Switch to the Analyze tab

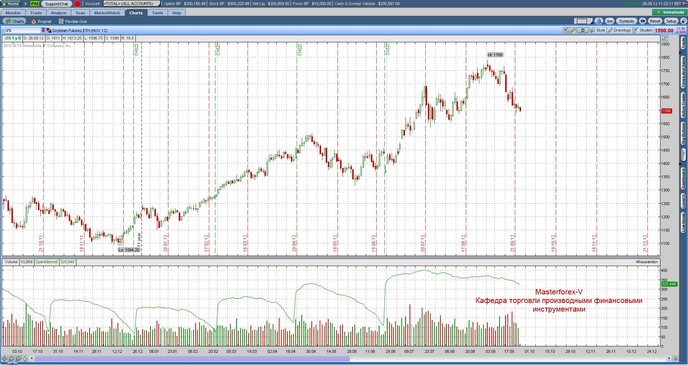tap(58, 13)
